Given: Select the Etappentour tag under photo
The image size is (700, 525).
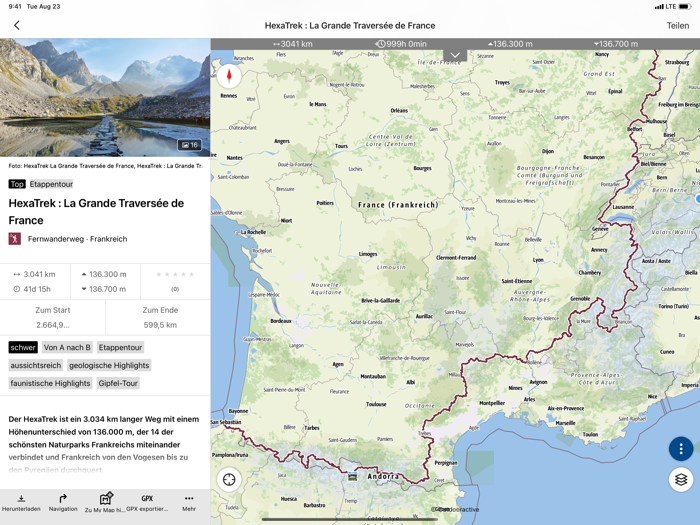Looking at the screenshot, I should coord(51,184).
